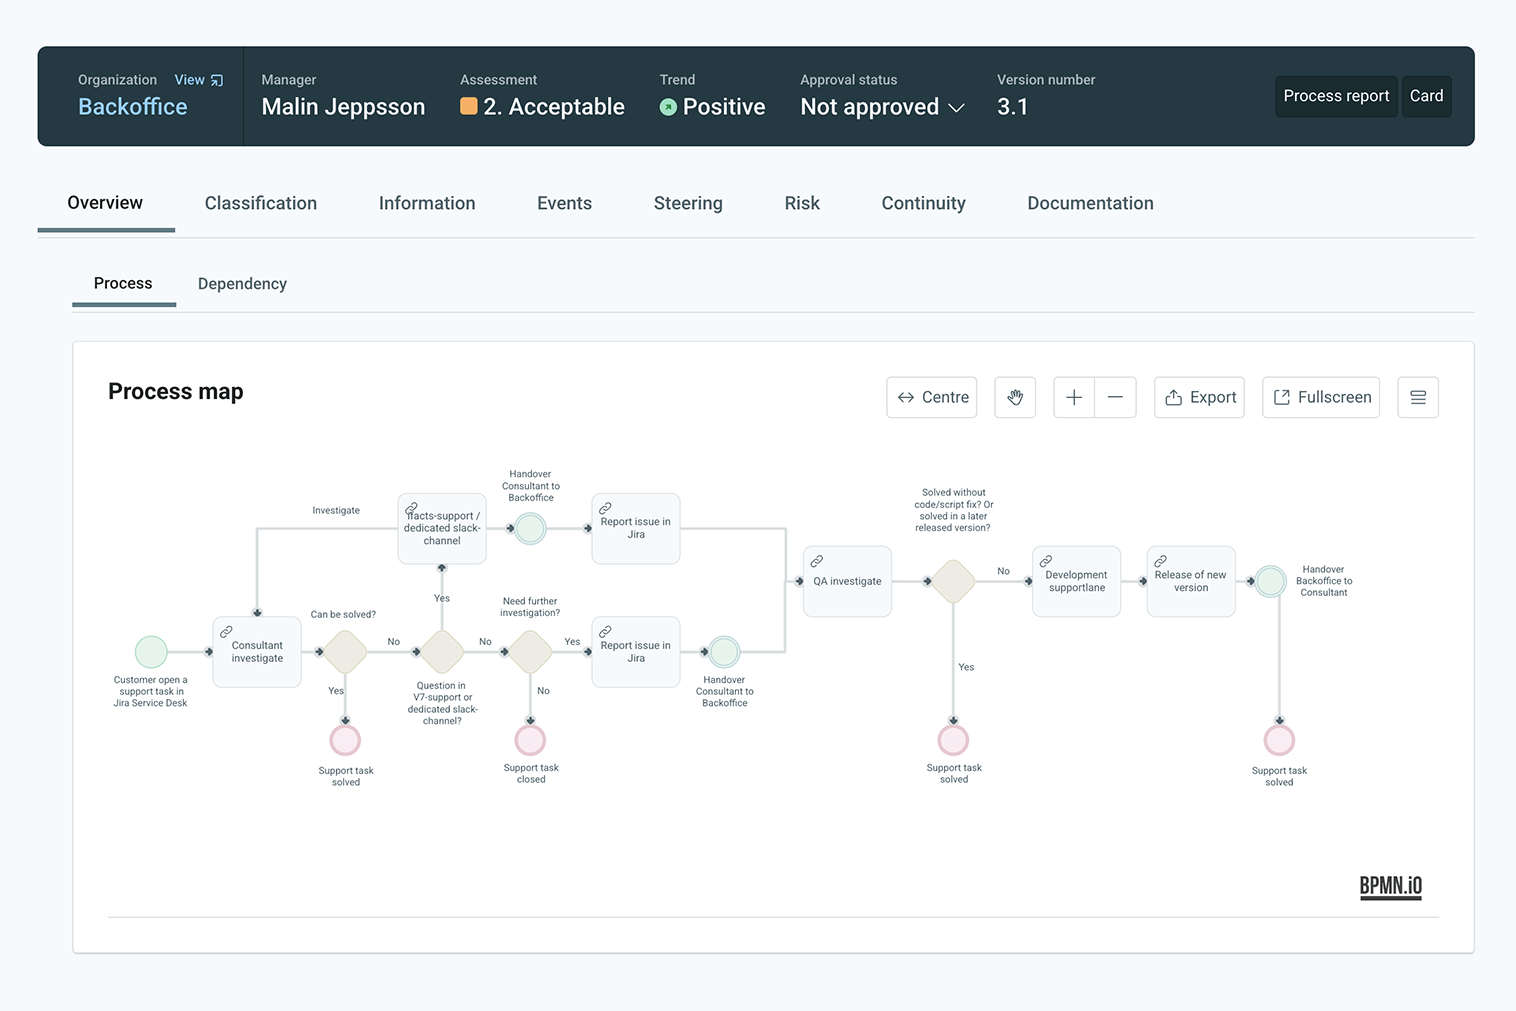Select the Can be solved? gateway diamond
This screenshot has height=1011, width=1516.
click(x=345, y=652)
